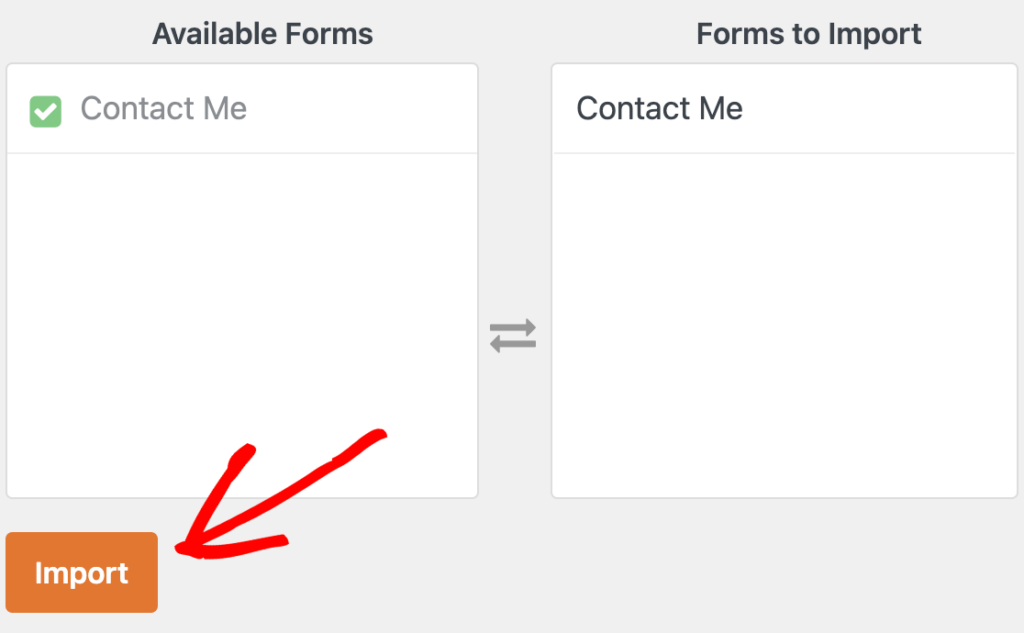Screen dimensions: 1024x633
Task: Click the Contact Me label text on the right
Action: pyautogui.click(x=660, y=108)
